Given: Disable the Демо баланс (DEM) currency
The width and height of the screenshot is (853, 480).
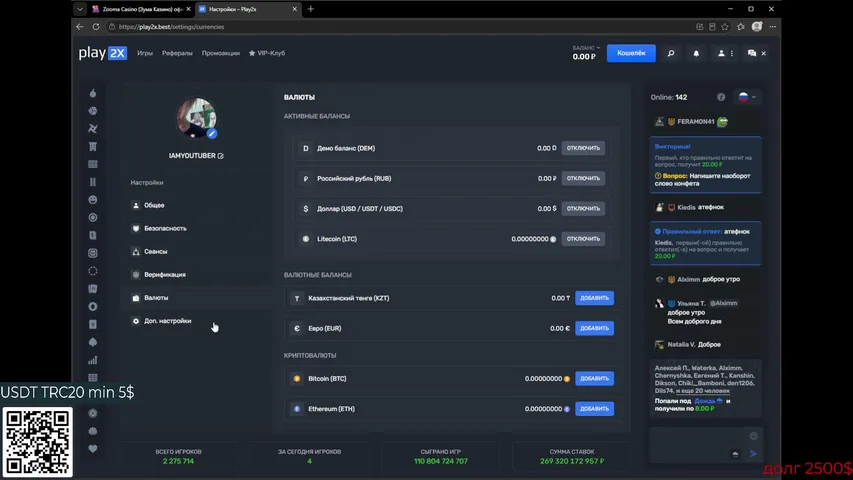Looking at the screenshot, I should tap(583, 148).
